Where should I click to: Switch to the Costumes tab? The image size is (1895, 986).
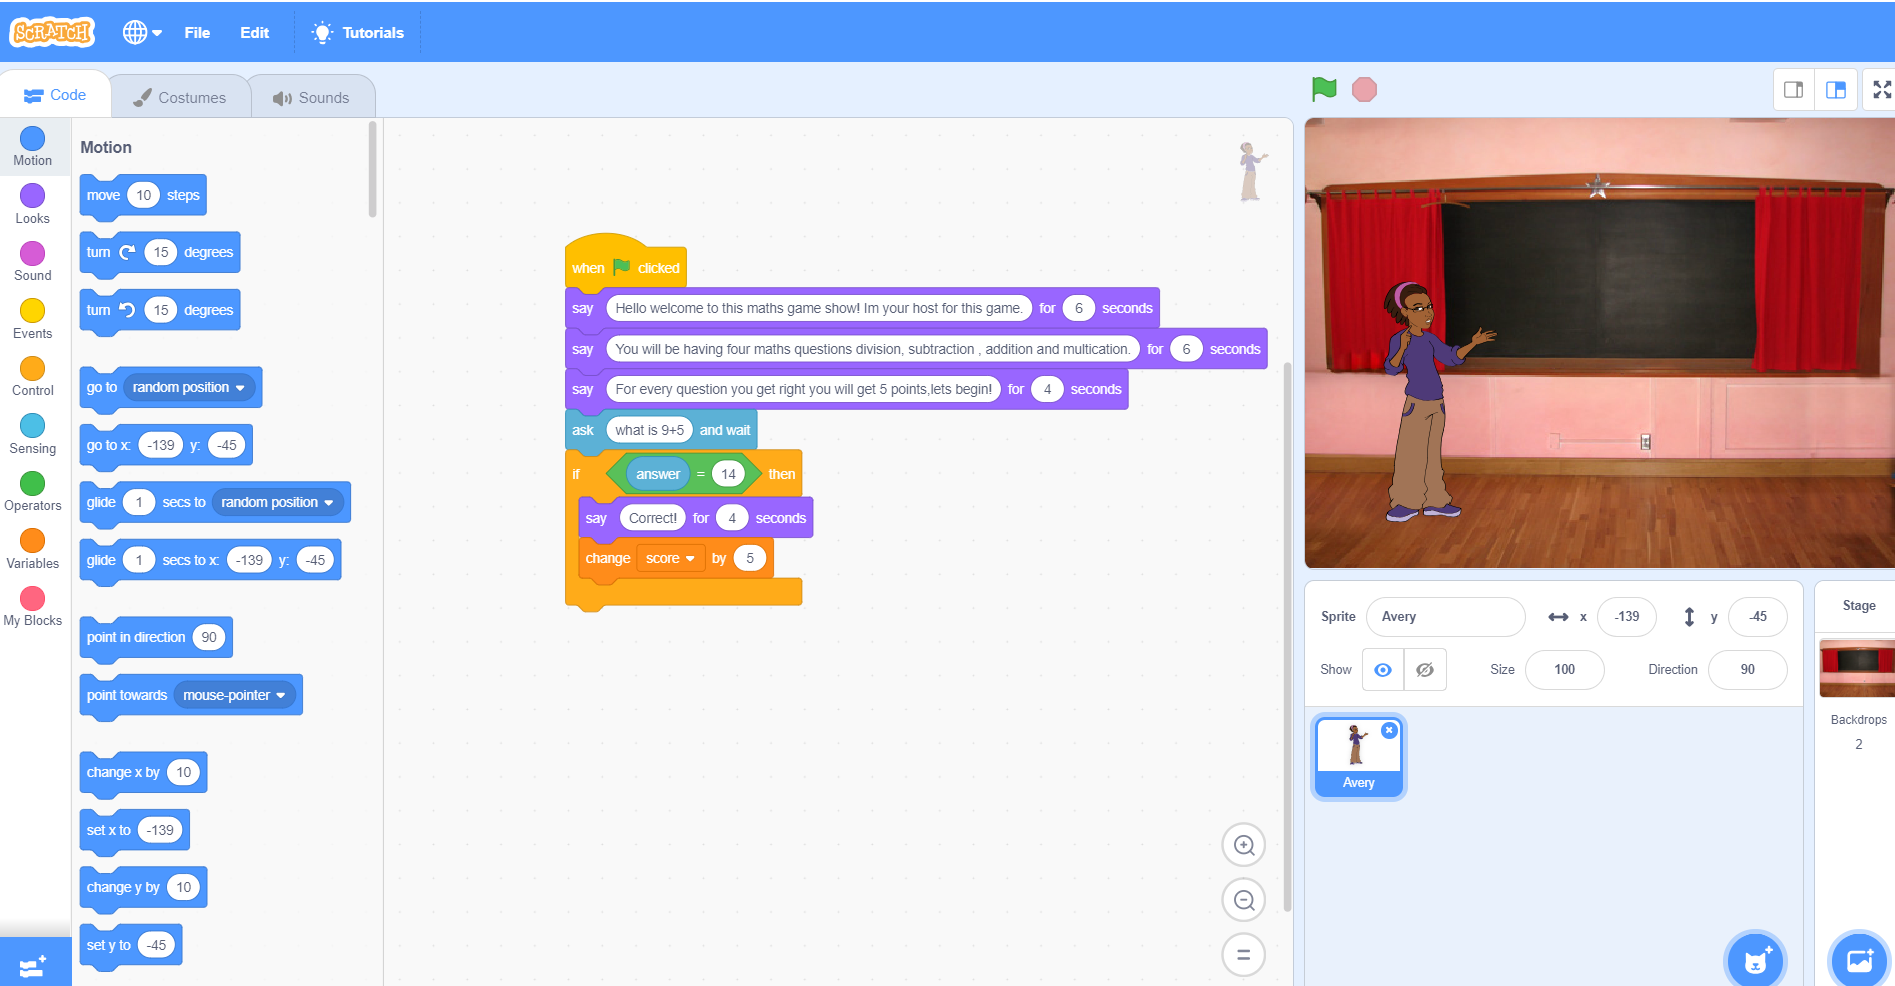(180, 97)
